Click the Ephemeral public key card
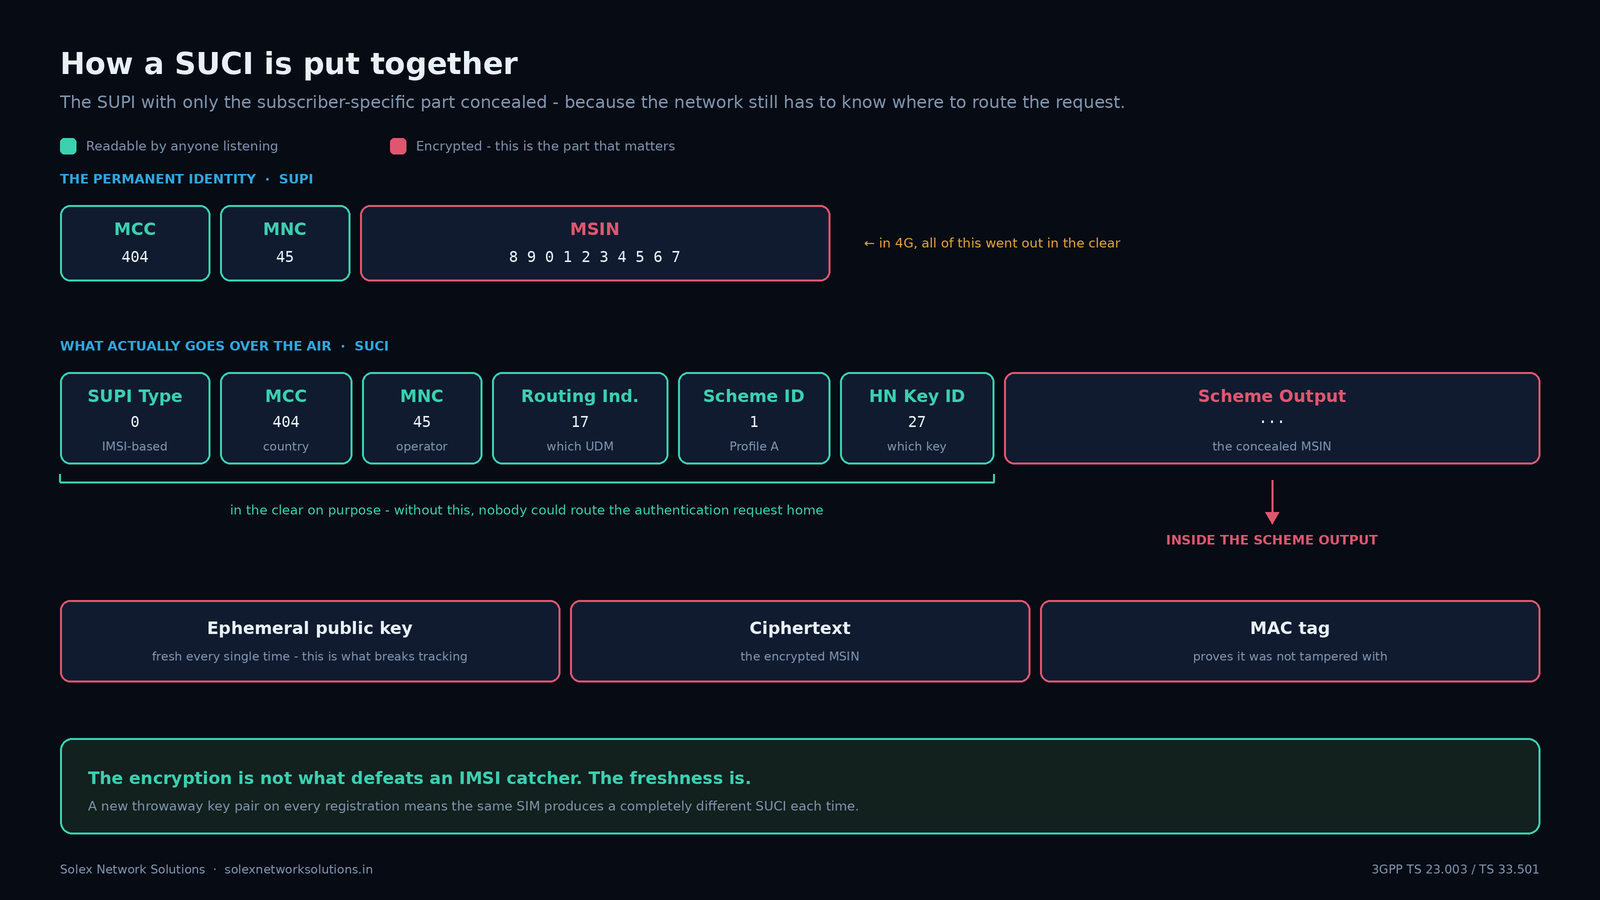Screen dimensions: 1600x900 tap(310, 641)
